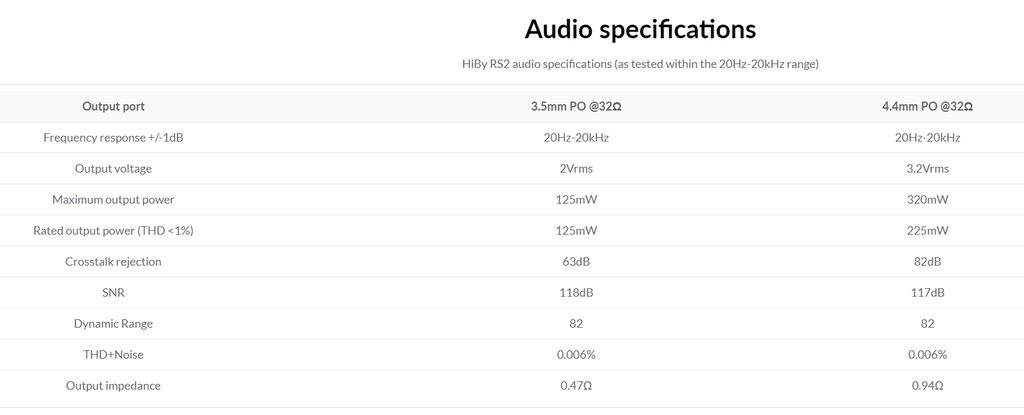Click the Crosstalk rejection row label

pos(113,261)
